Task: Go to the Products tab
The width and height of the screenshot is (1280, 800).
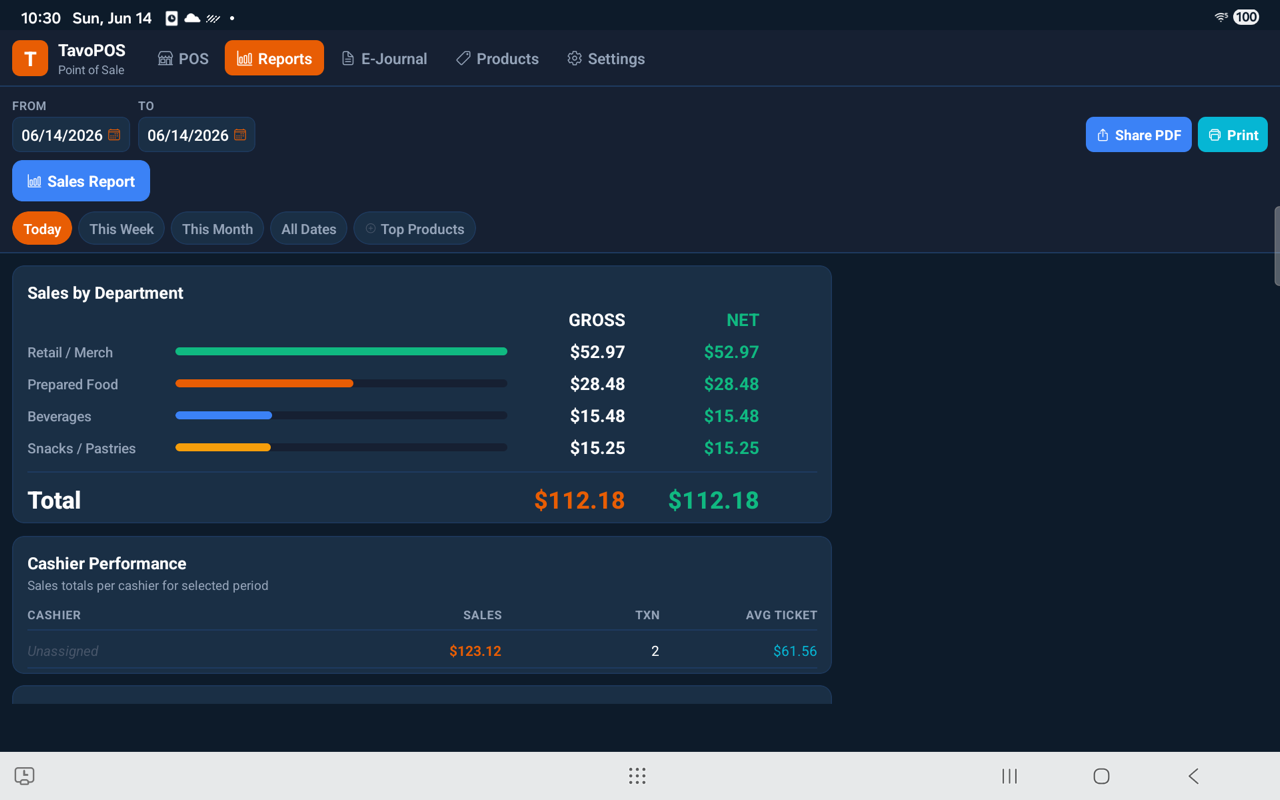Action: coord(497,58)
